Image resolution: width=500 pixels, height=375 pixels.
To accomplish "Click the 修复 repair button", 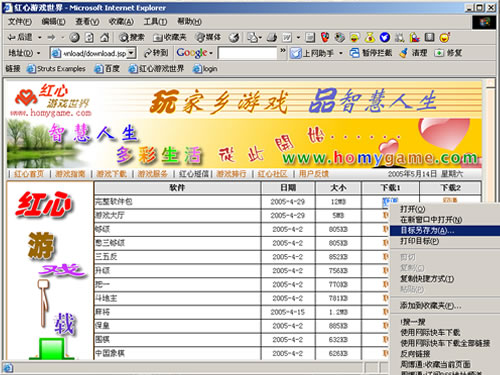I will click(448, 53).
